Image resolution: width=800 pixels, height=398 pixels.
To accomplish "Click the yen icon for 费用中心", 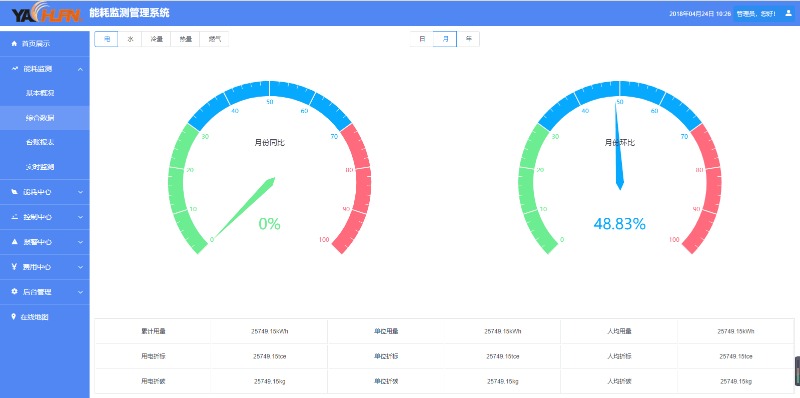I will pos(14,267).
